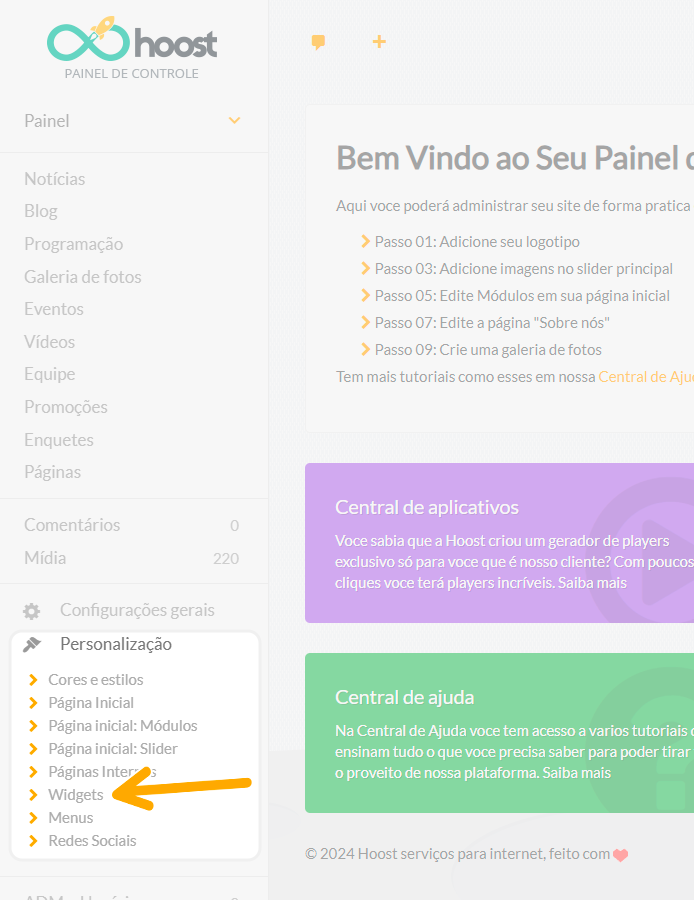This screenshot has width=694, height=900.
Task: Click the Central de aplicativos purple card
Action: pyautogui.click(x=499, y=543)
